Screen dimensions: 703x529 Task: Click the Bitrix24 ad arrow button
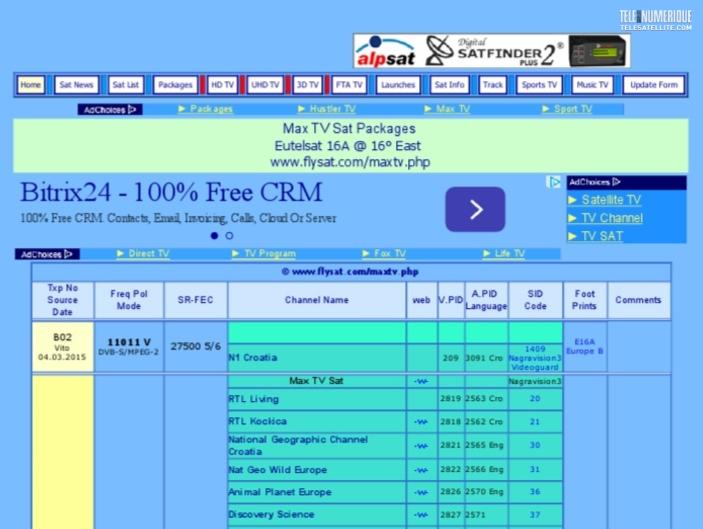point(474,209)
